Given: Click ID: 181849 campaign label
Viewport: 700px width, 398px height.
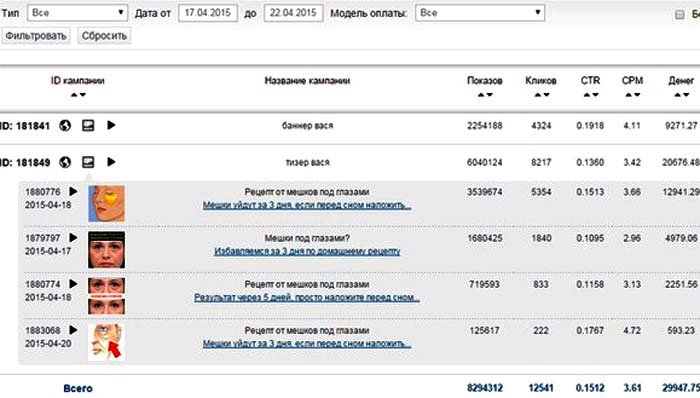Looking at the screenshot, I should (25, 162).
